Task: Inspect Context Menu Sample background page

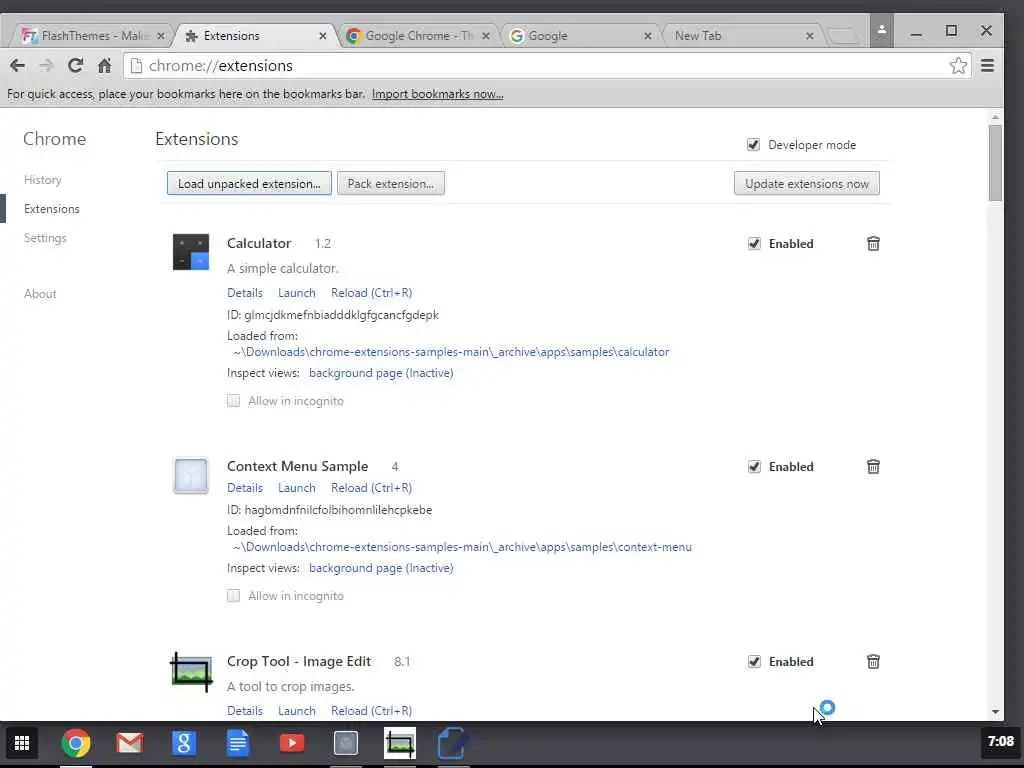Action: 381,568
